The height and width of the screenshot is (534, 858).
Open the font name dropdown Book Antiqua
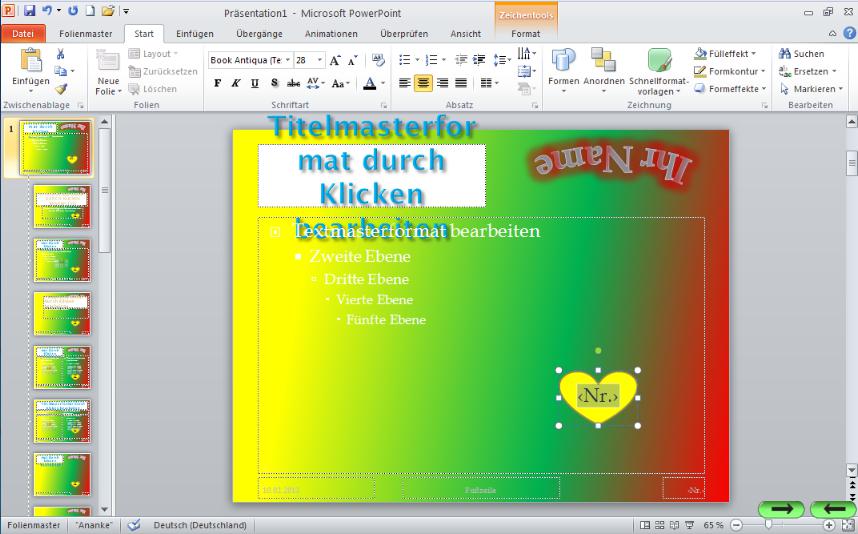coord(289,60)
